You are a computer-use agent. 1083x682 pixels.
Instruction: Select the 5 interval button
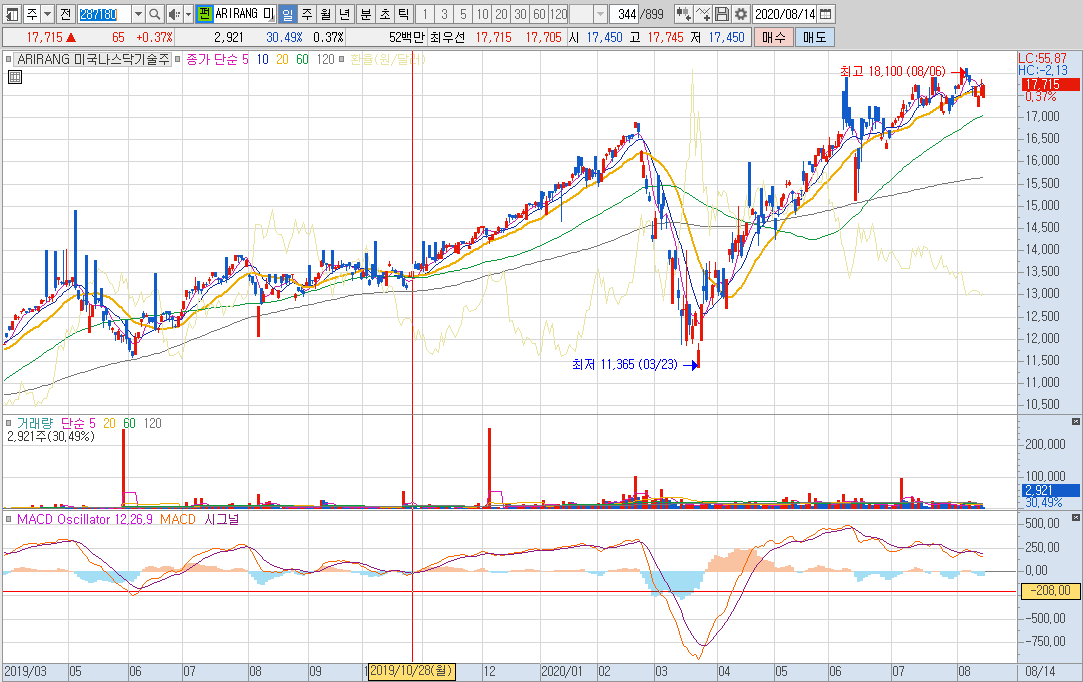(463, 14)
